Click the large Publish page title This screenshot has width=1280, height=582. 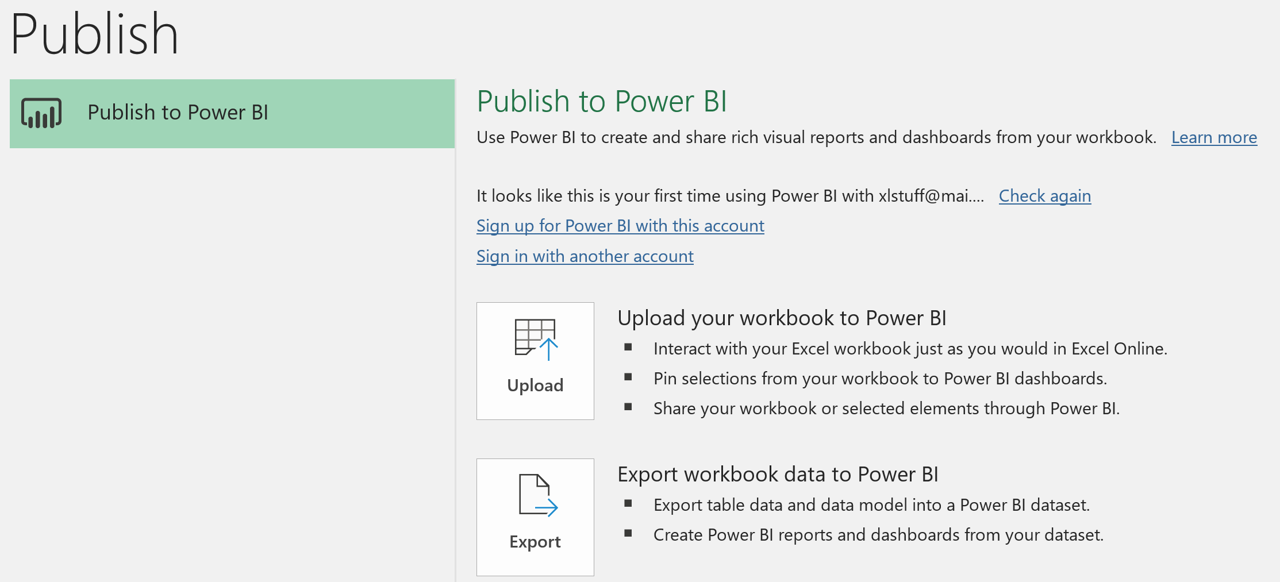pos(95,34)
